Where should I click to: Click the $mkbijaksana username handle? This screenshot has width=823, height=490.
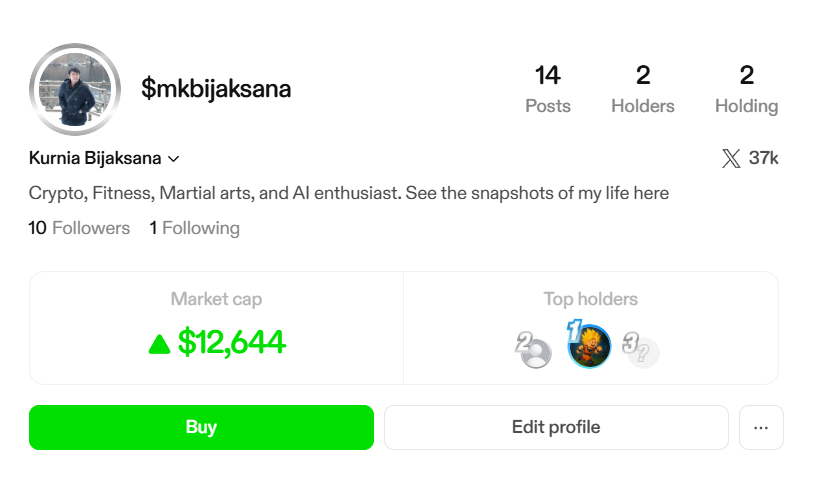pos(216,89)
